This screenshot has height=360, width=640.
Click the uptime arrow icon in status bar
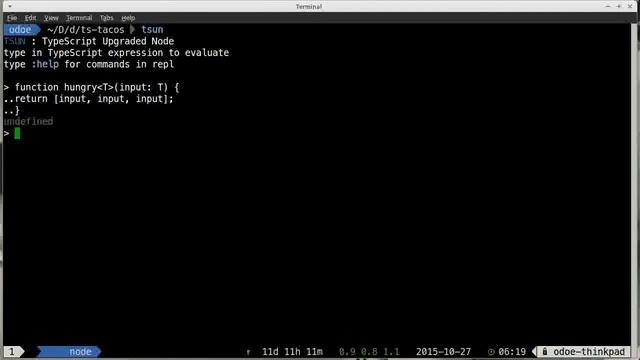(248, 352)
